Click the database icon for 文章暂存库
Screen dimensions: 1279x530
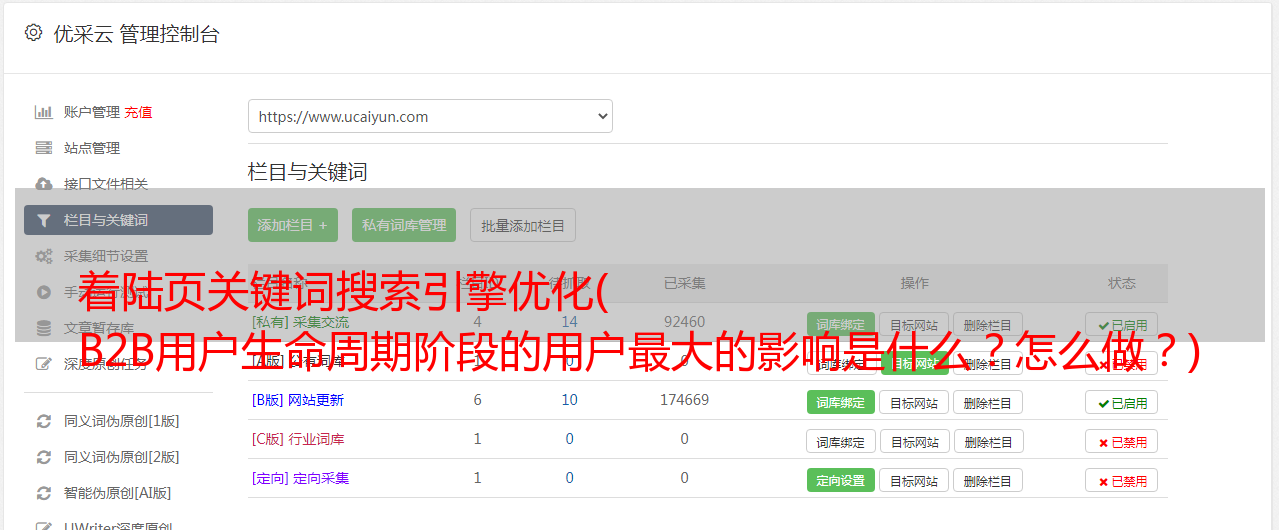click(x=44, y=328)
